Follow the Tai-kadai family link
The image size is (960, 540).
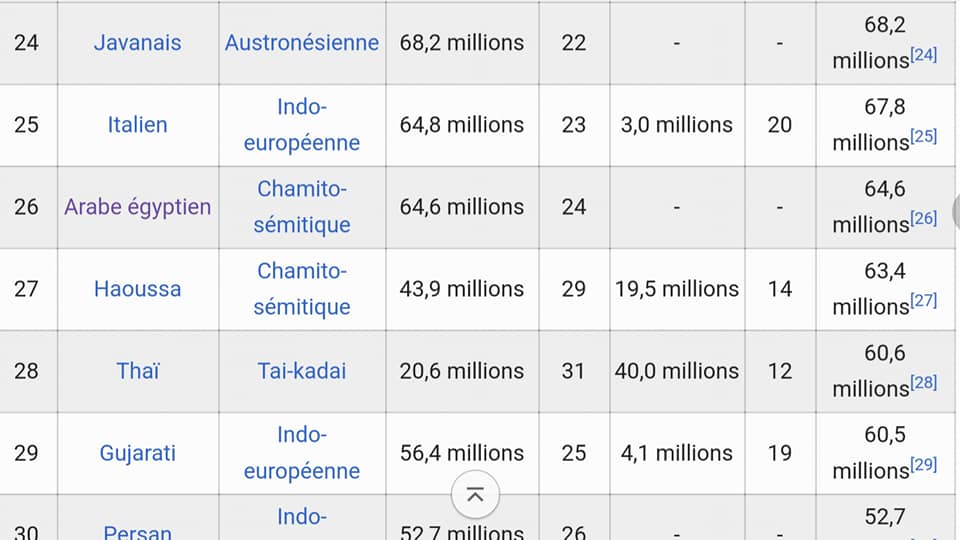tap(301, 371)
